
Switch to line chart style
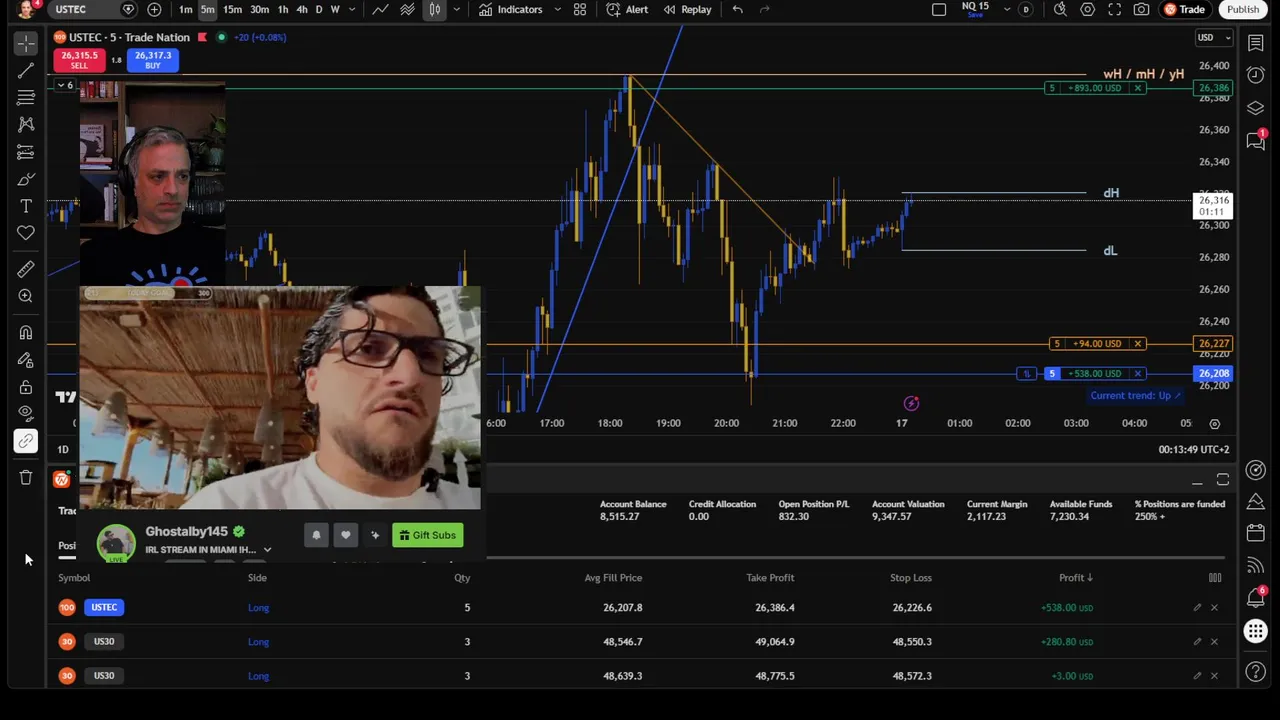coord(381,9)
